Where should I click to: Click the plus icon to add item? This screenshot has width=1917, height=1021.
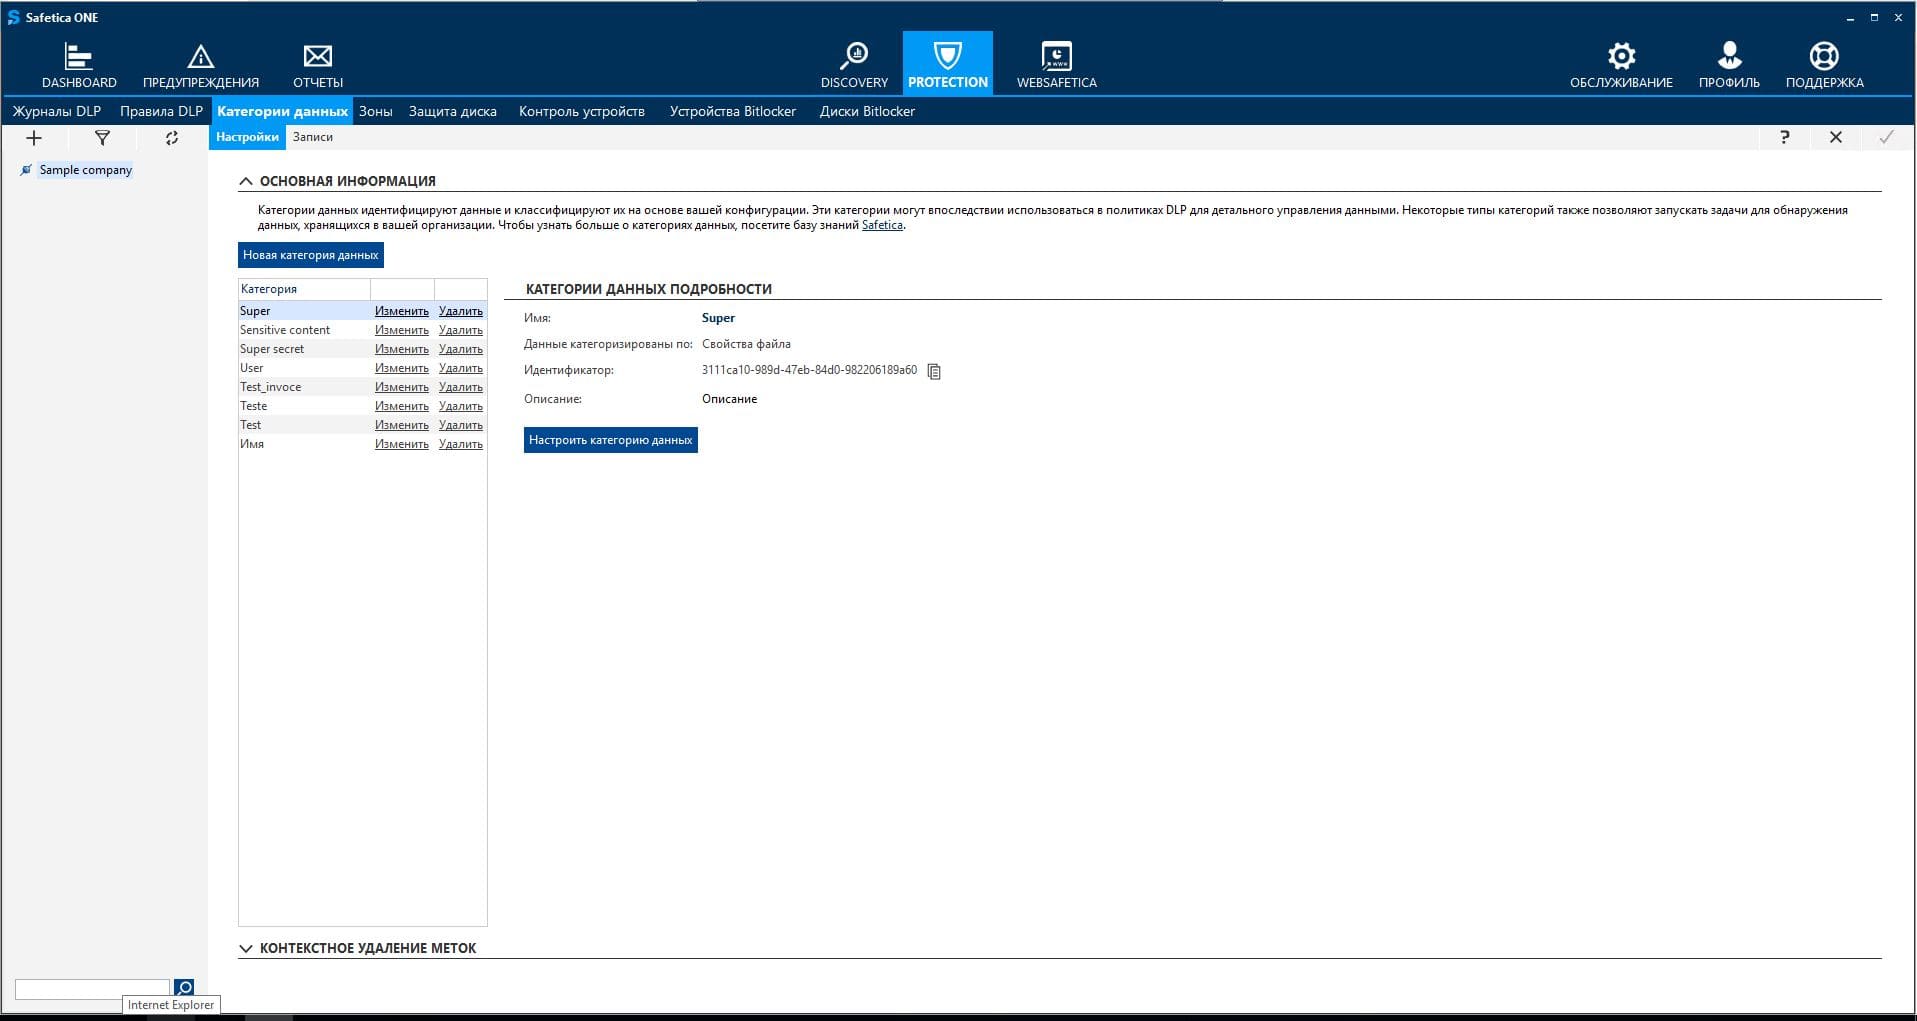[x=34, y=138]
